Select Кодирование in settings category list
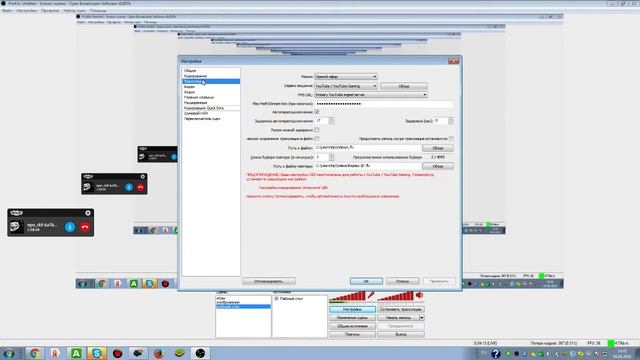 point(211,76)
